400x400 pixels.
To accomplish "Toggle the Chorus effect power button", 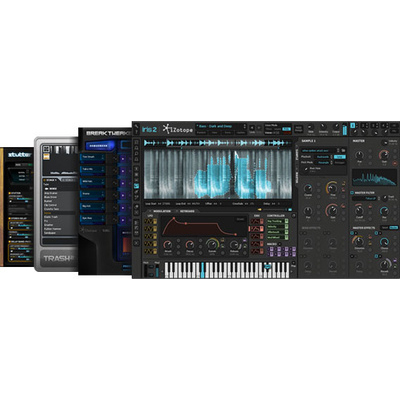I will 377,233.
